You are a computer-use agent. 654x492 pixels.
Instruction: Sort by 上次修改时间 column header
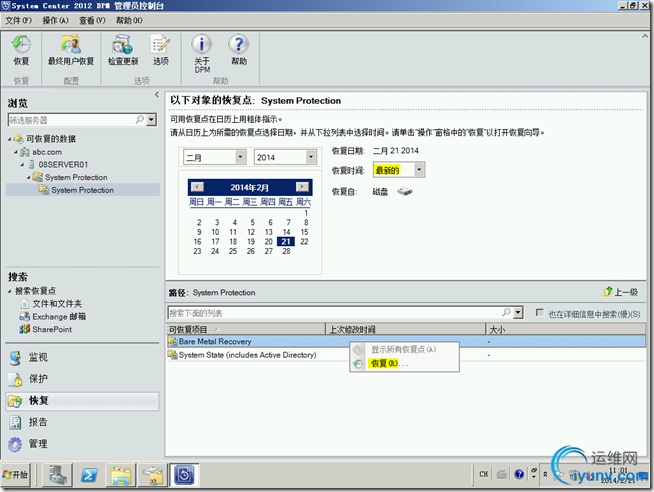coord(405,329)
